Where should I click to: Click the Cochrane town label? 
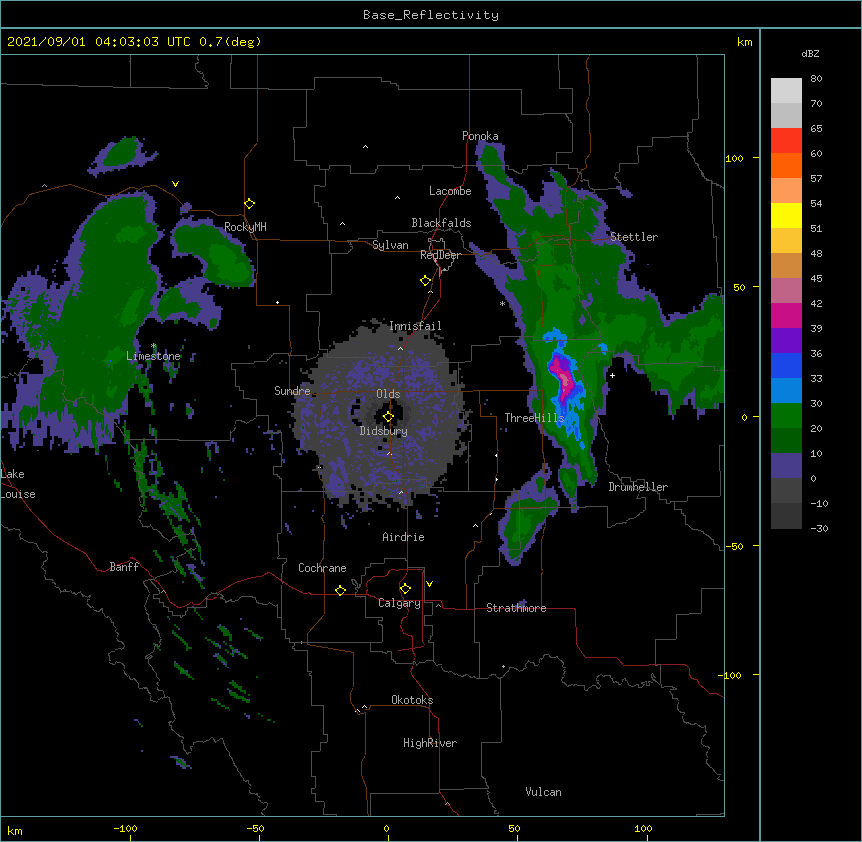[x=322, y=568]
